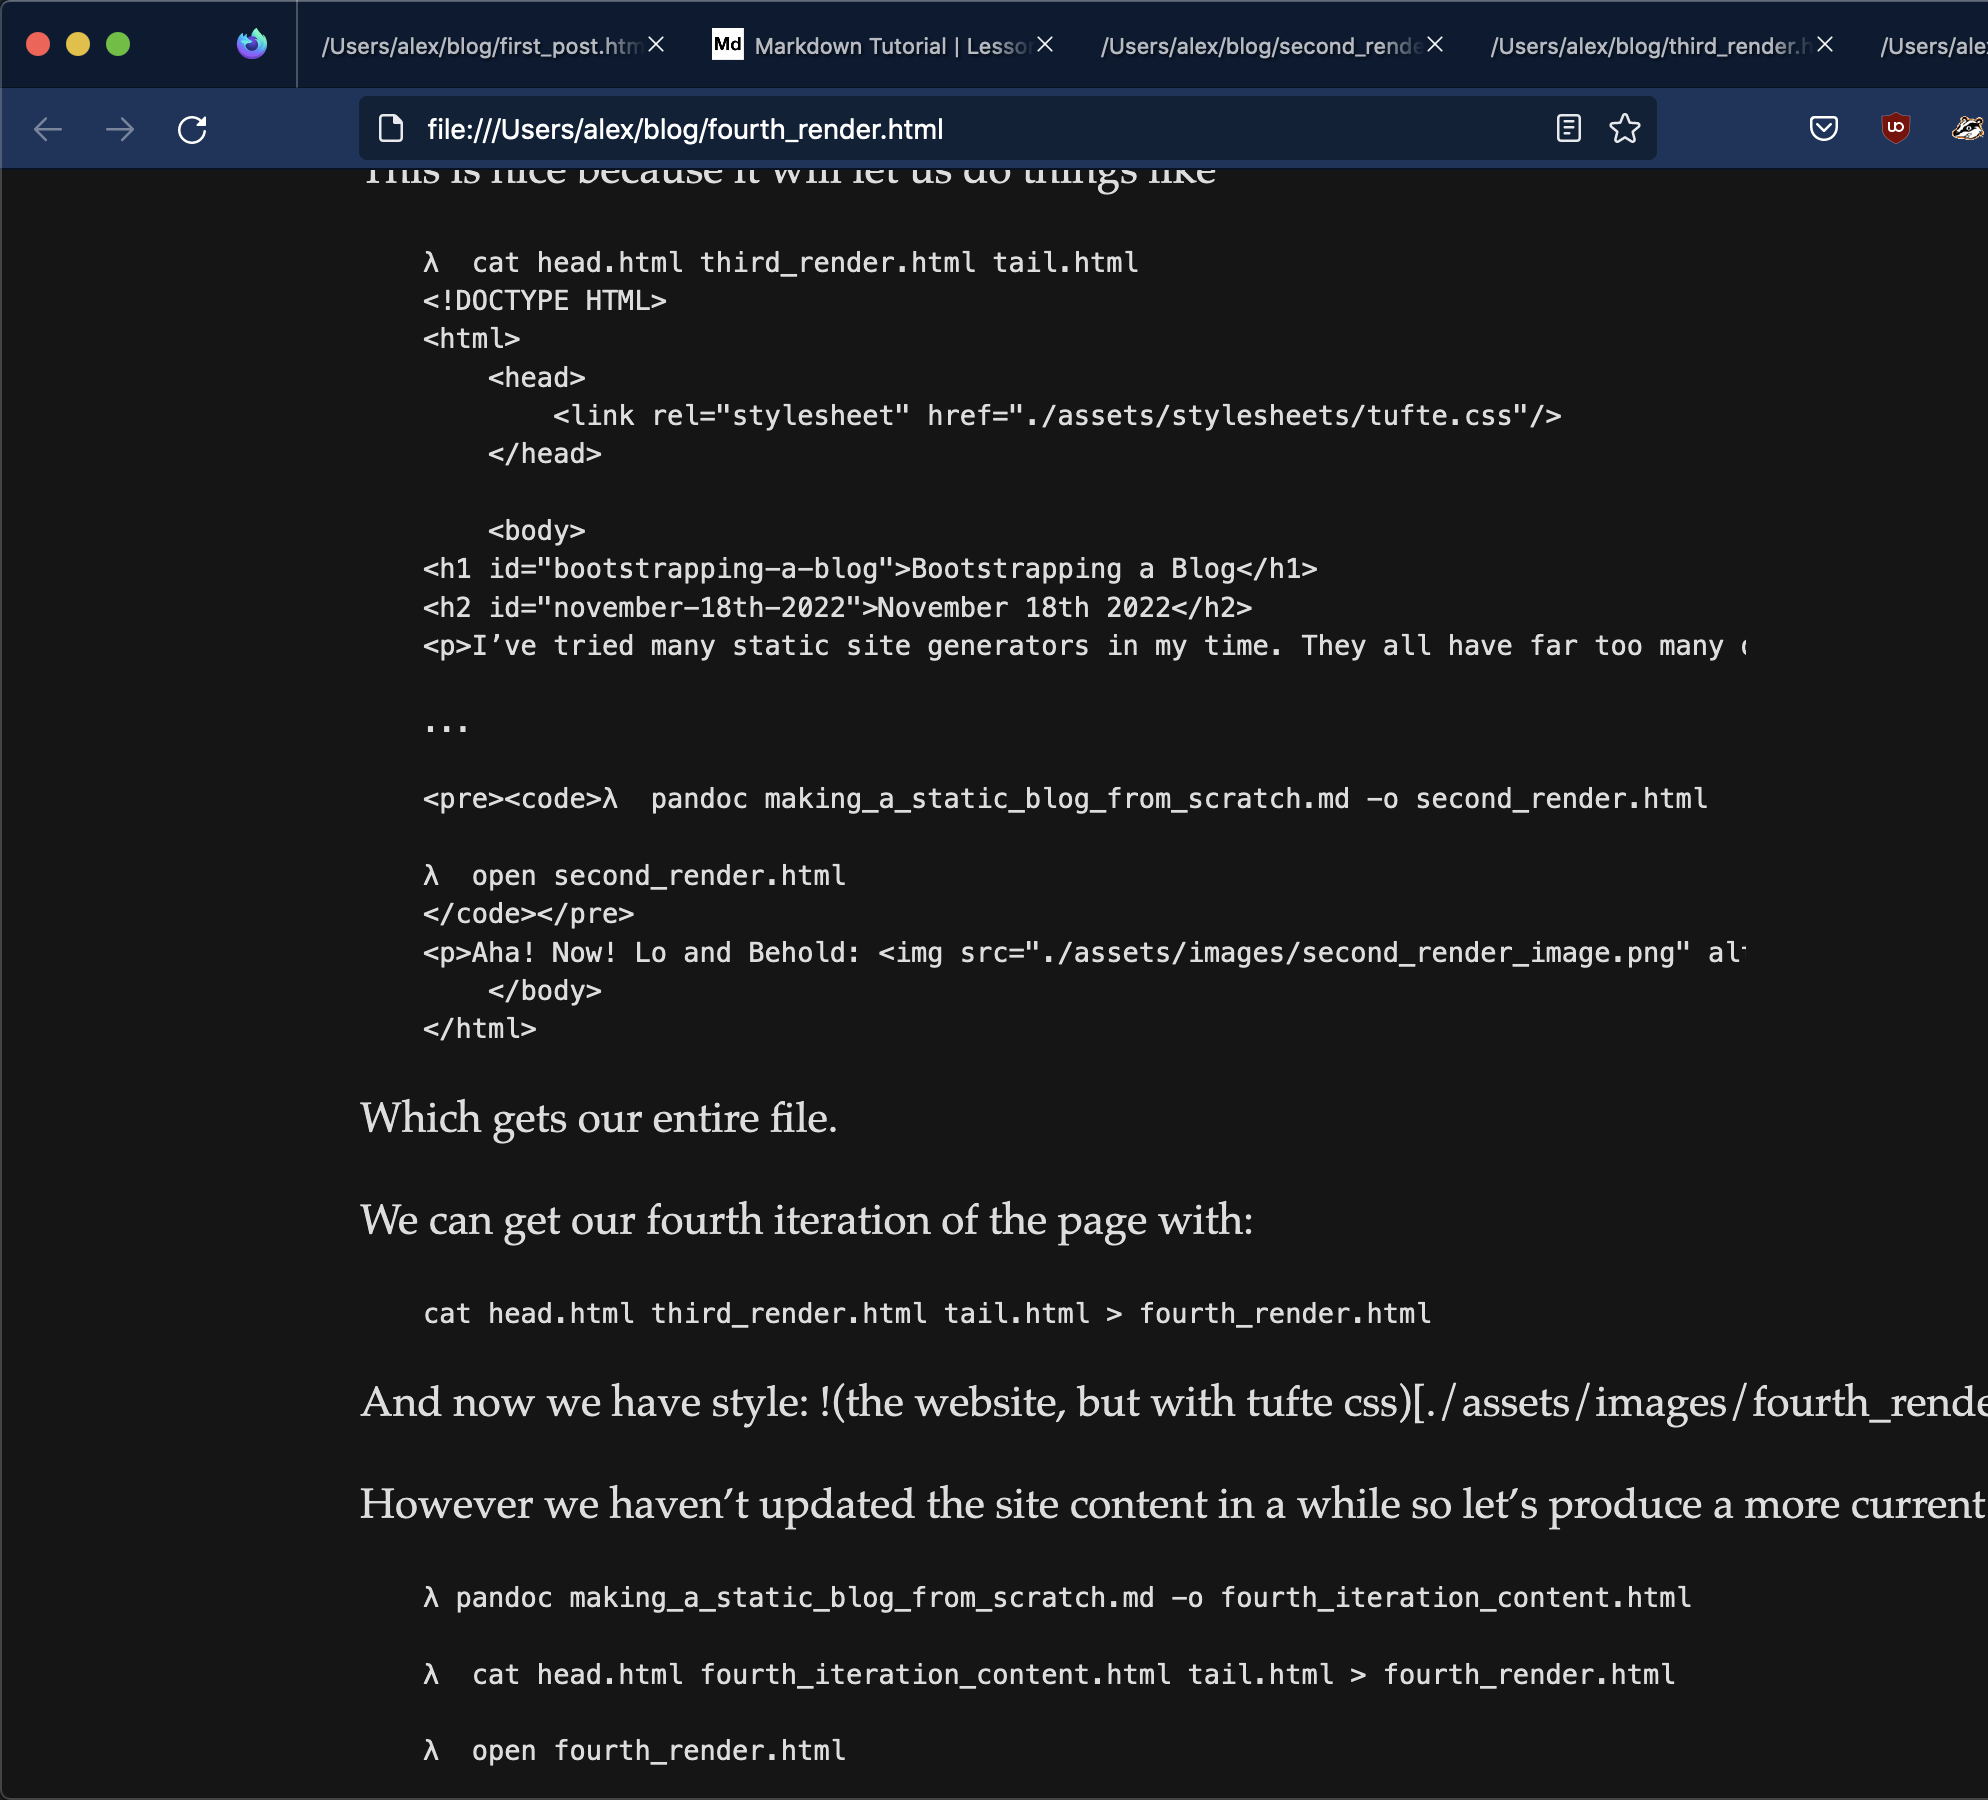
Task: Toggle reader view icon in address bar
Action: coord(1569,128)
